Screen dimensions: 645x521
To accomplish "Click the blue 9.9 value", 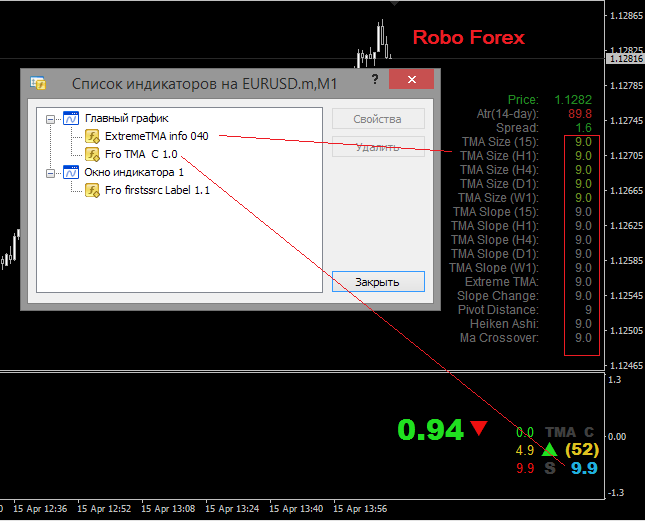I will (x=584, y=468).
